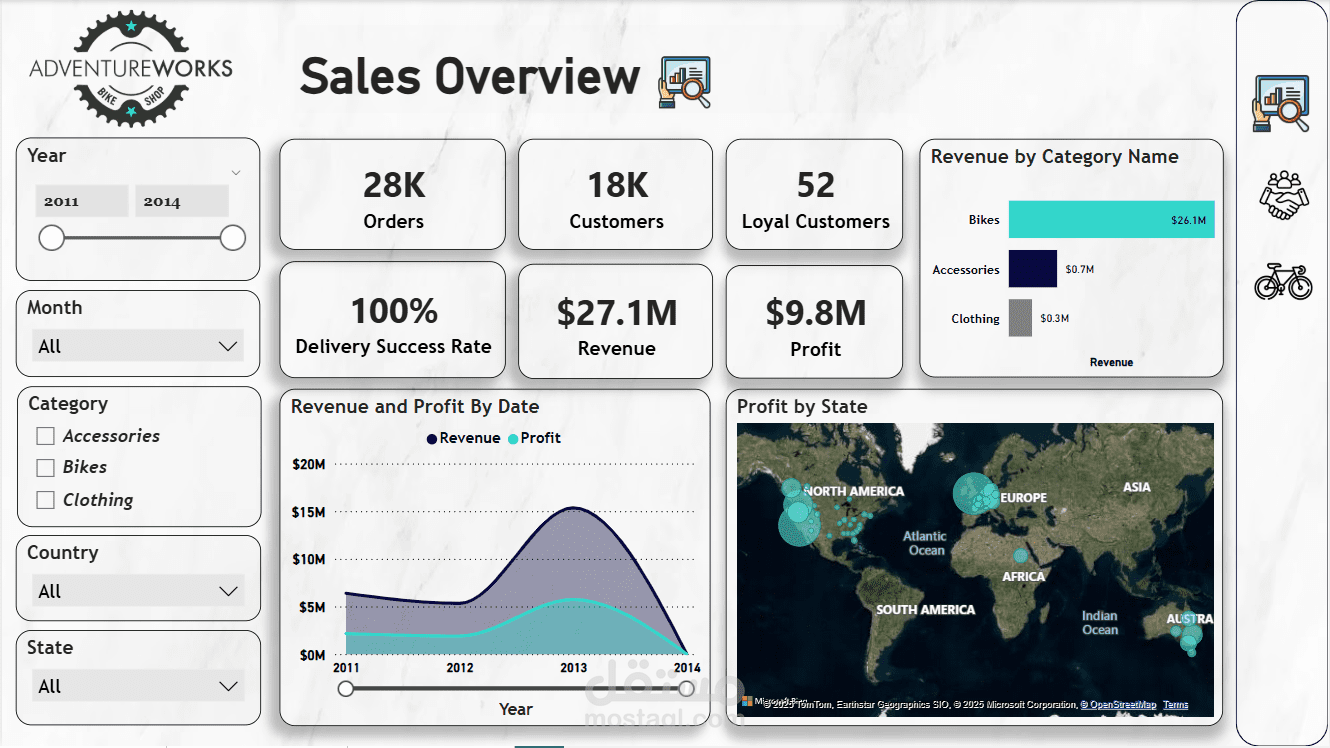Click the $0.3M data label
The height and width of the screenshot is (748, 1330).
click(1054, 319)
